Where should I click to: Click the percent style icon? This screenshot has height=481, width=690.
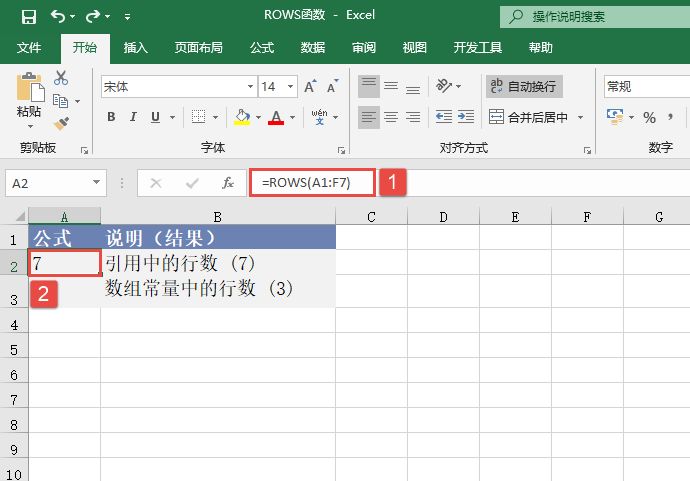649,118
